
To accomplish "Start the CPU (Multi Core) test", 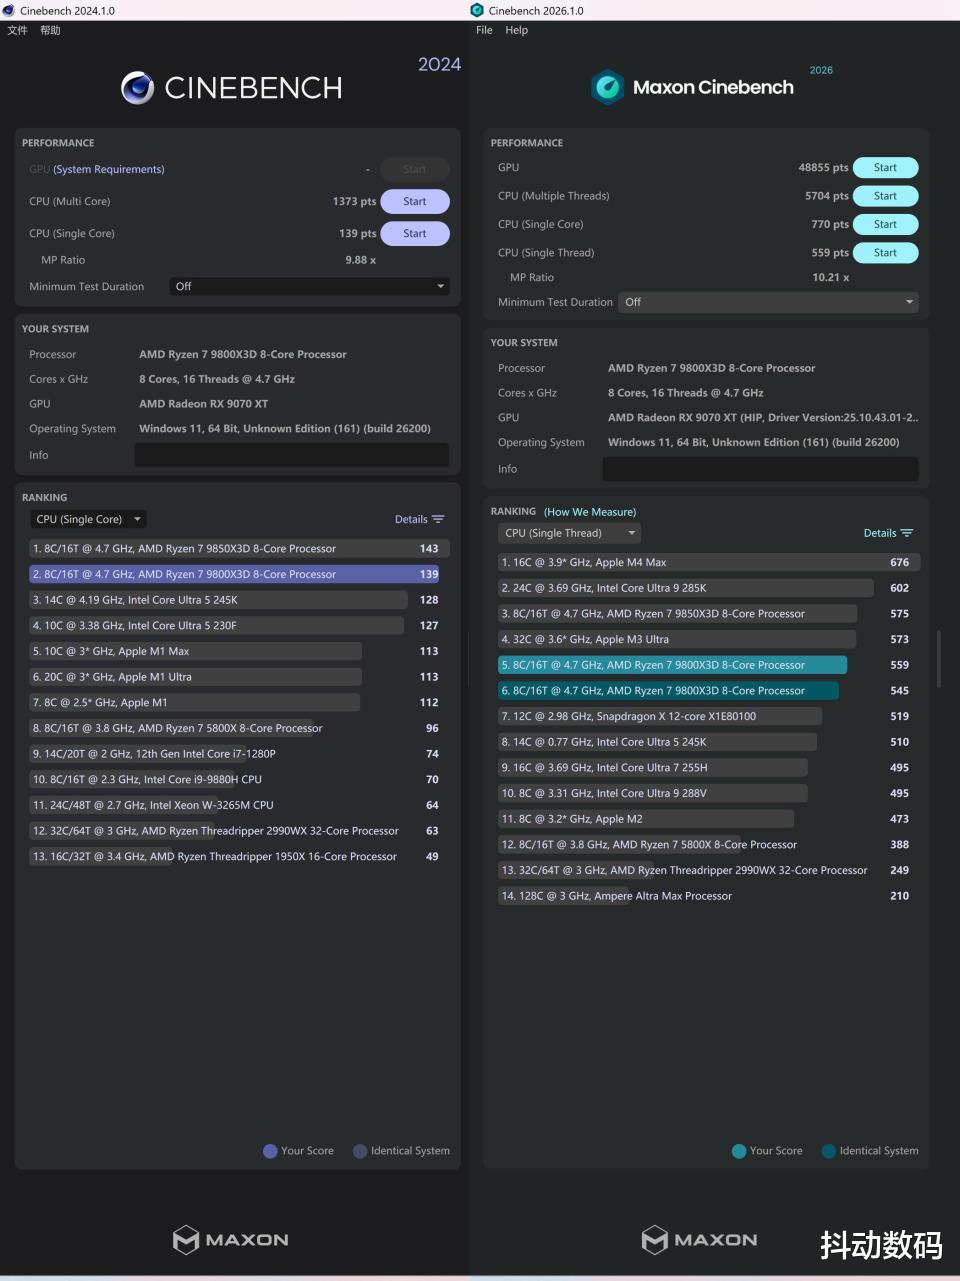I will (414, 201).
